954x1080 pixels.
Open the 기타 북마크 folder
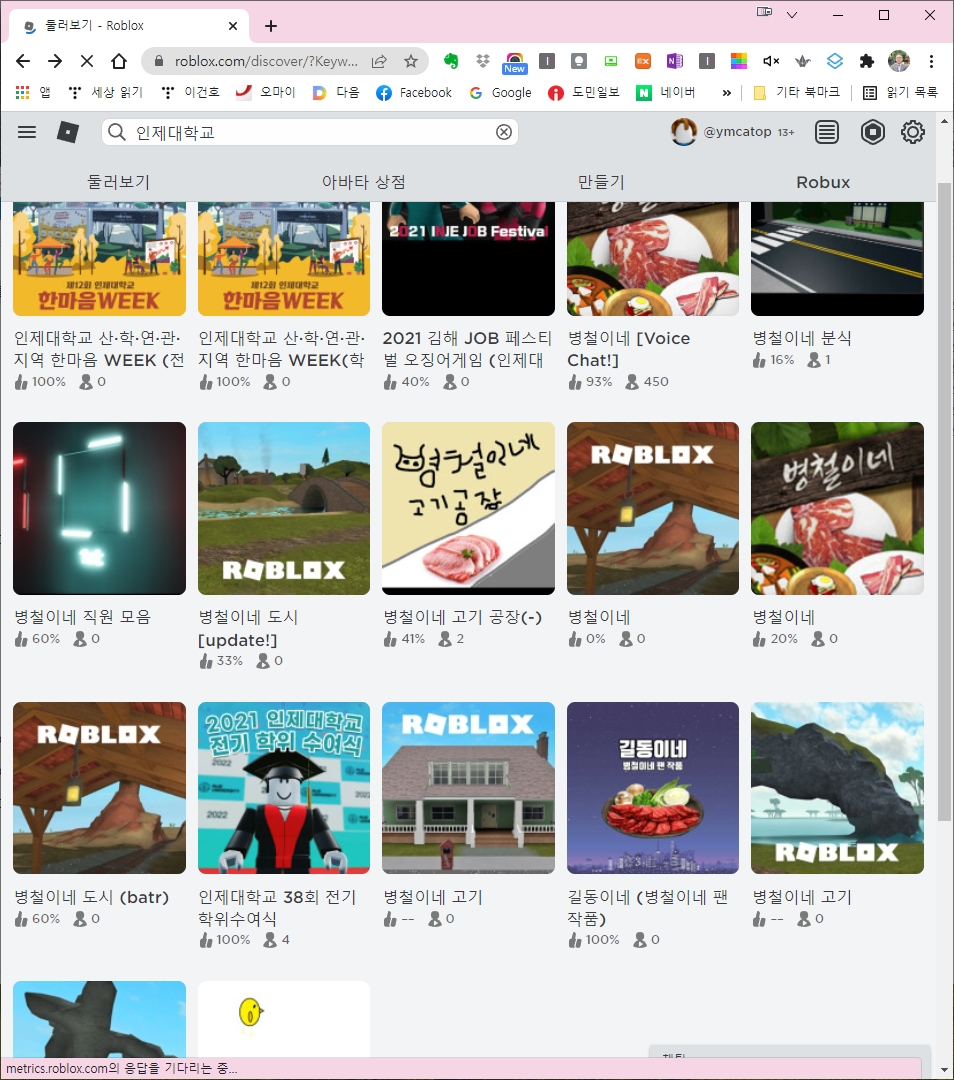797,92
